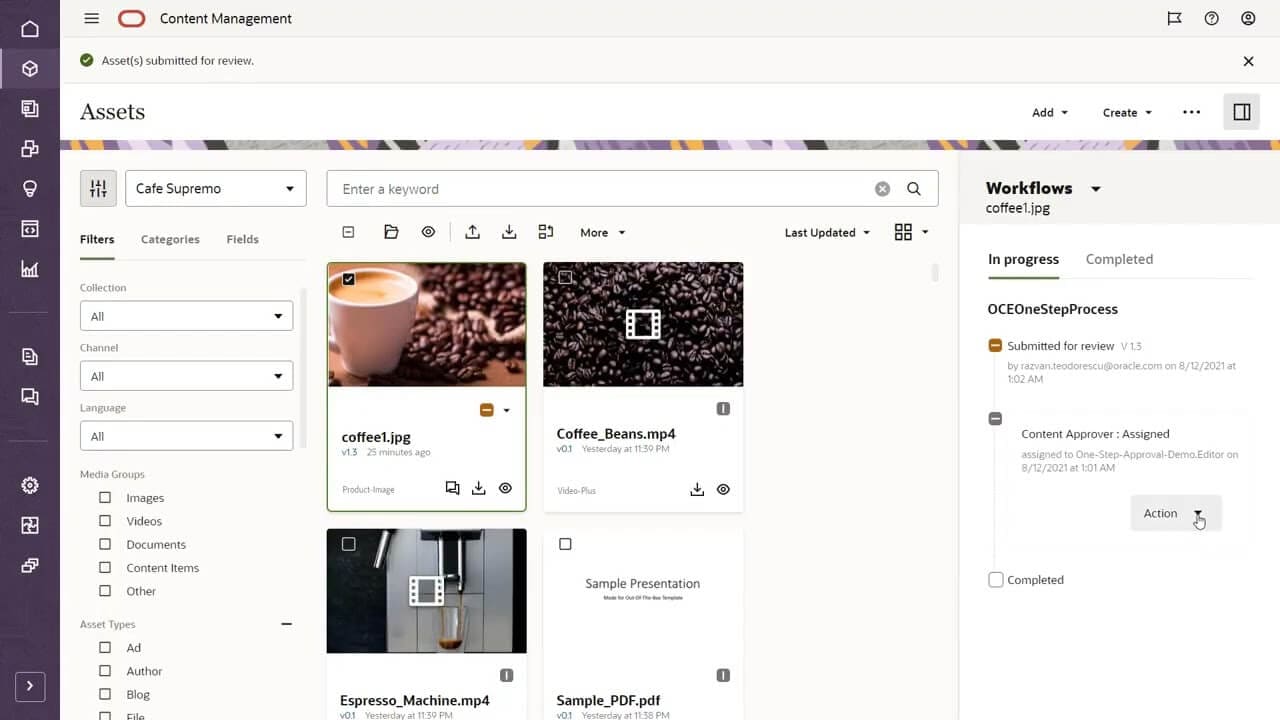Open the Add menu button
Viewport: 1280px width, 720px height.
point(1050,112)
